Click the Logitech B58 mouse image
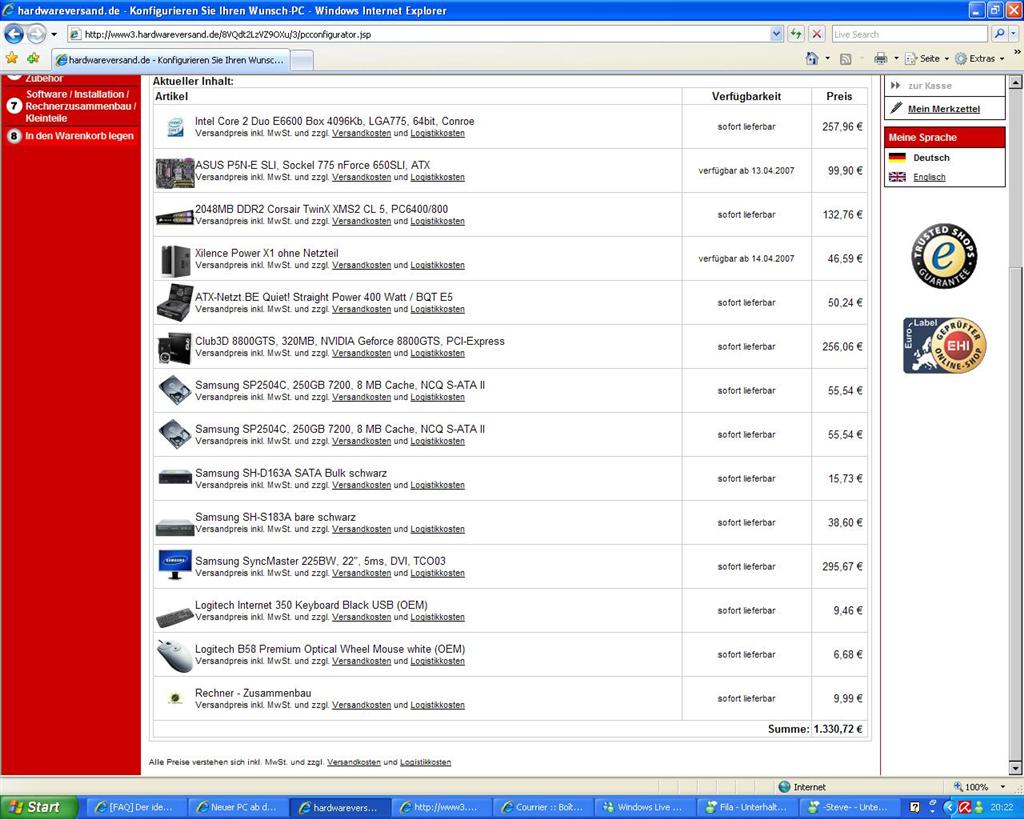 point(175,656)
